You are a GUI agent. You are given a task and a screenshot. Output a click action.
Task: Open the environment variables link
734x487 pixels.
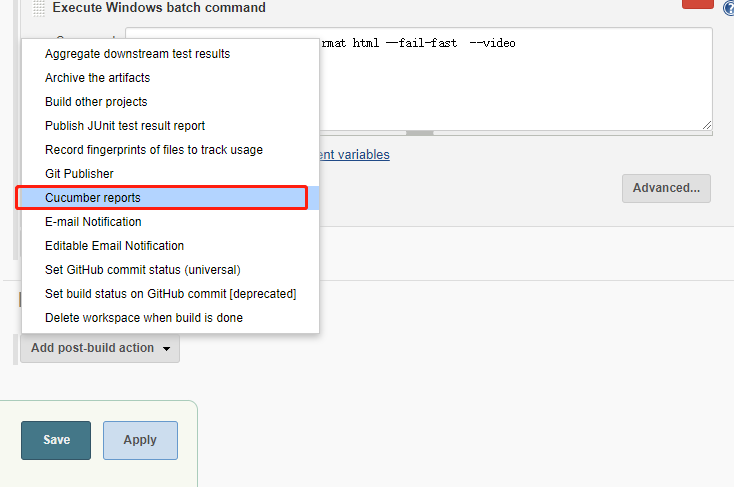pyautogui.click(x=354, y=154)
